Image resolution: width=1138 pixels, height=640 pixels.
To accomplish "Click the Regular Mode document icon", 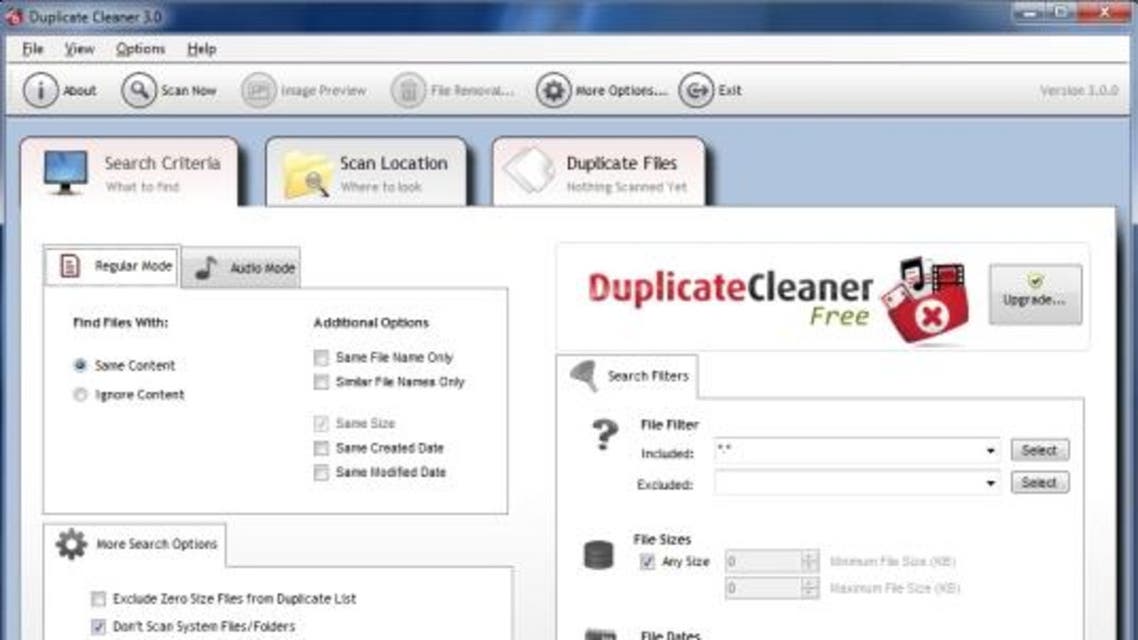I will tap(70, 266).
